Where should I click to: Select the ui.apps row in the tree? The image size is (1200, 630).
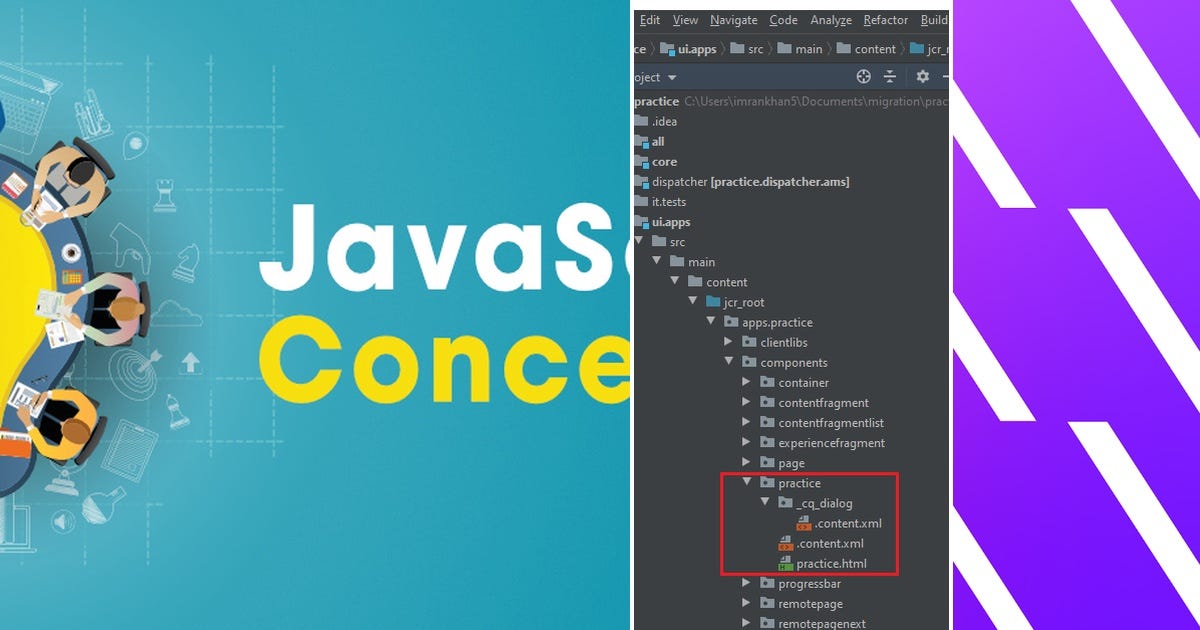tap(791, 222)
